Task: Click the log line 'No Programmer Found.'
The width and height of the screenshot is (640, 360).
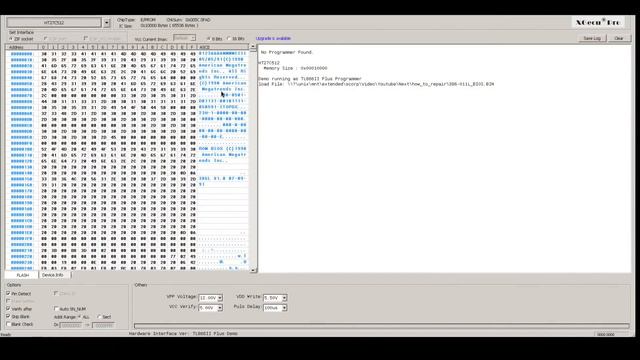Action: [287, 52]
